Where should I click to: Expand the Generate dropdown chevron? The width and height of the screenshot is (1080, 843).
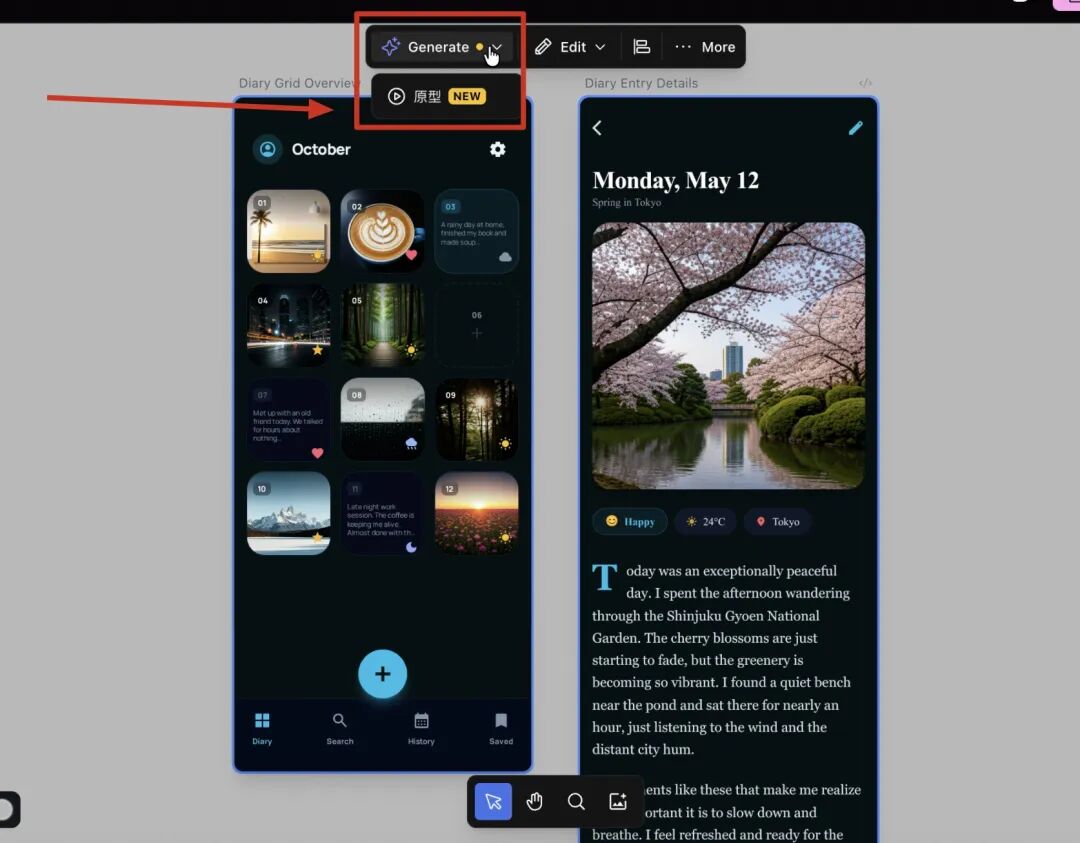497,48
